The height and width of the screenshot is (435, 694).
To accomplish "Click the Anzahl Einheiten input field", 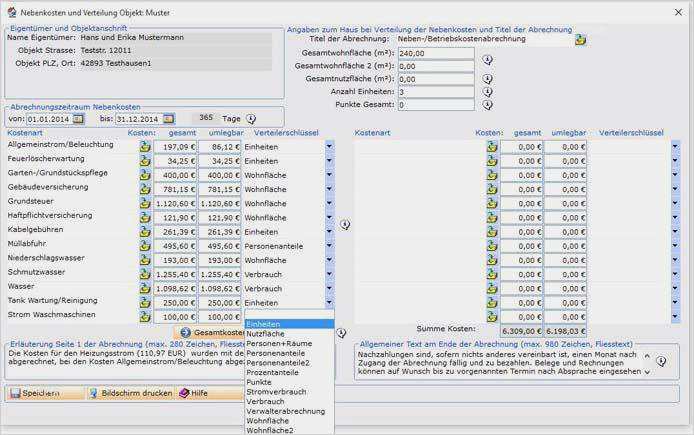I will point(436,92).
